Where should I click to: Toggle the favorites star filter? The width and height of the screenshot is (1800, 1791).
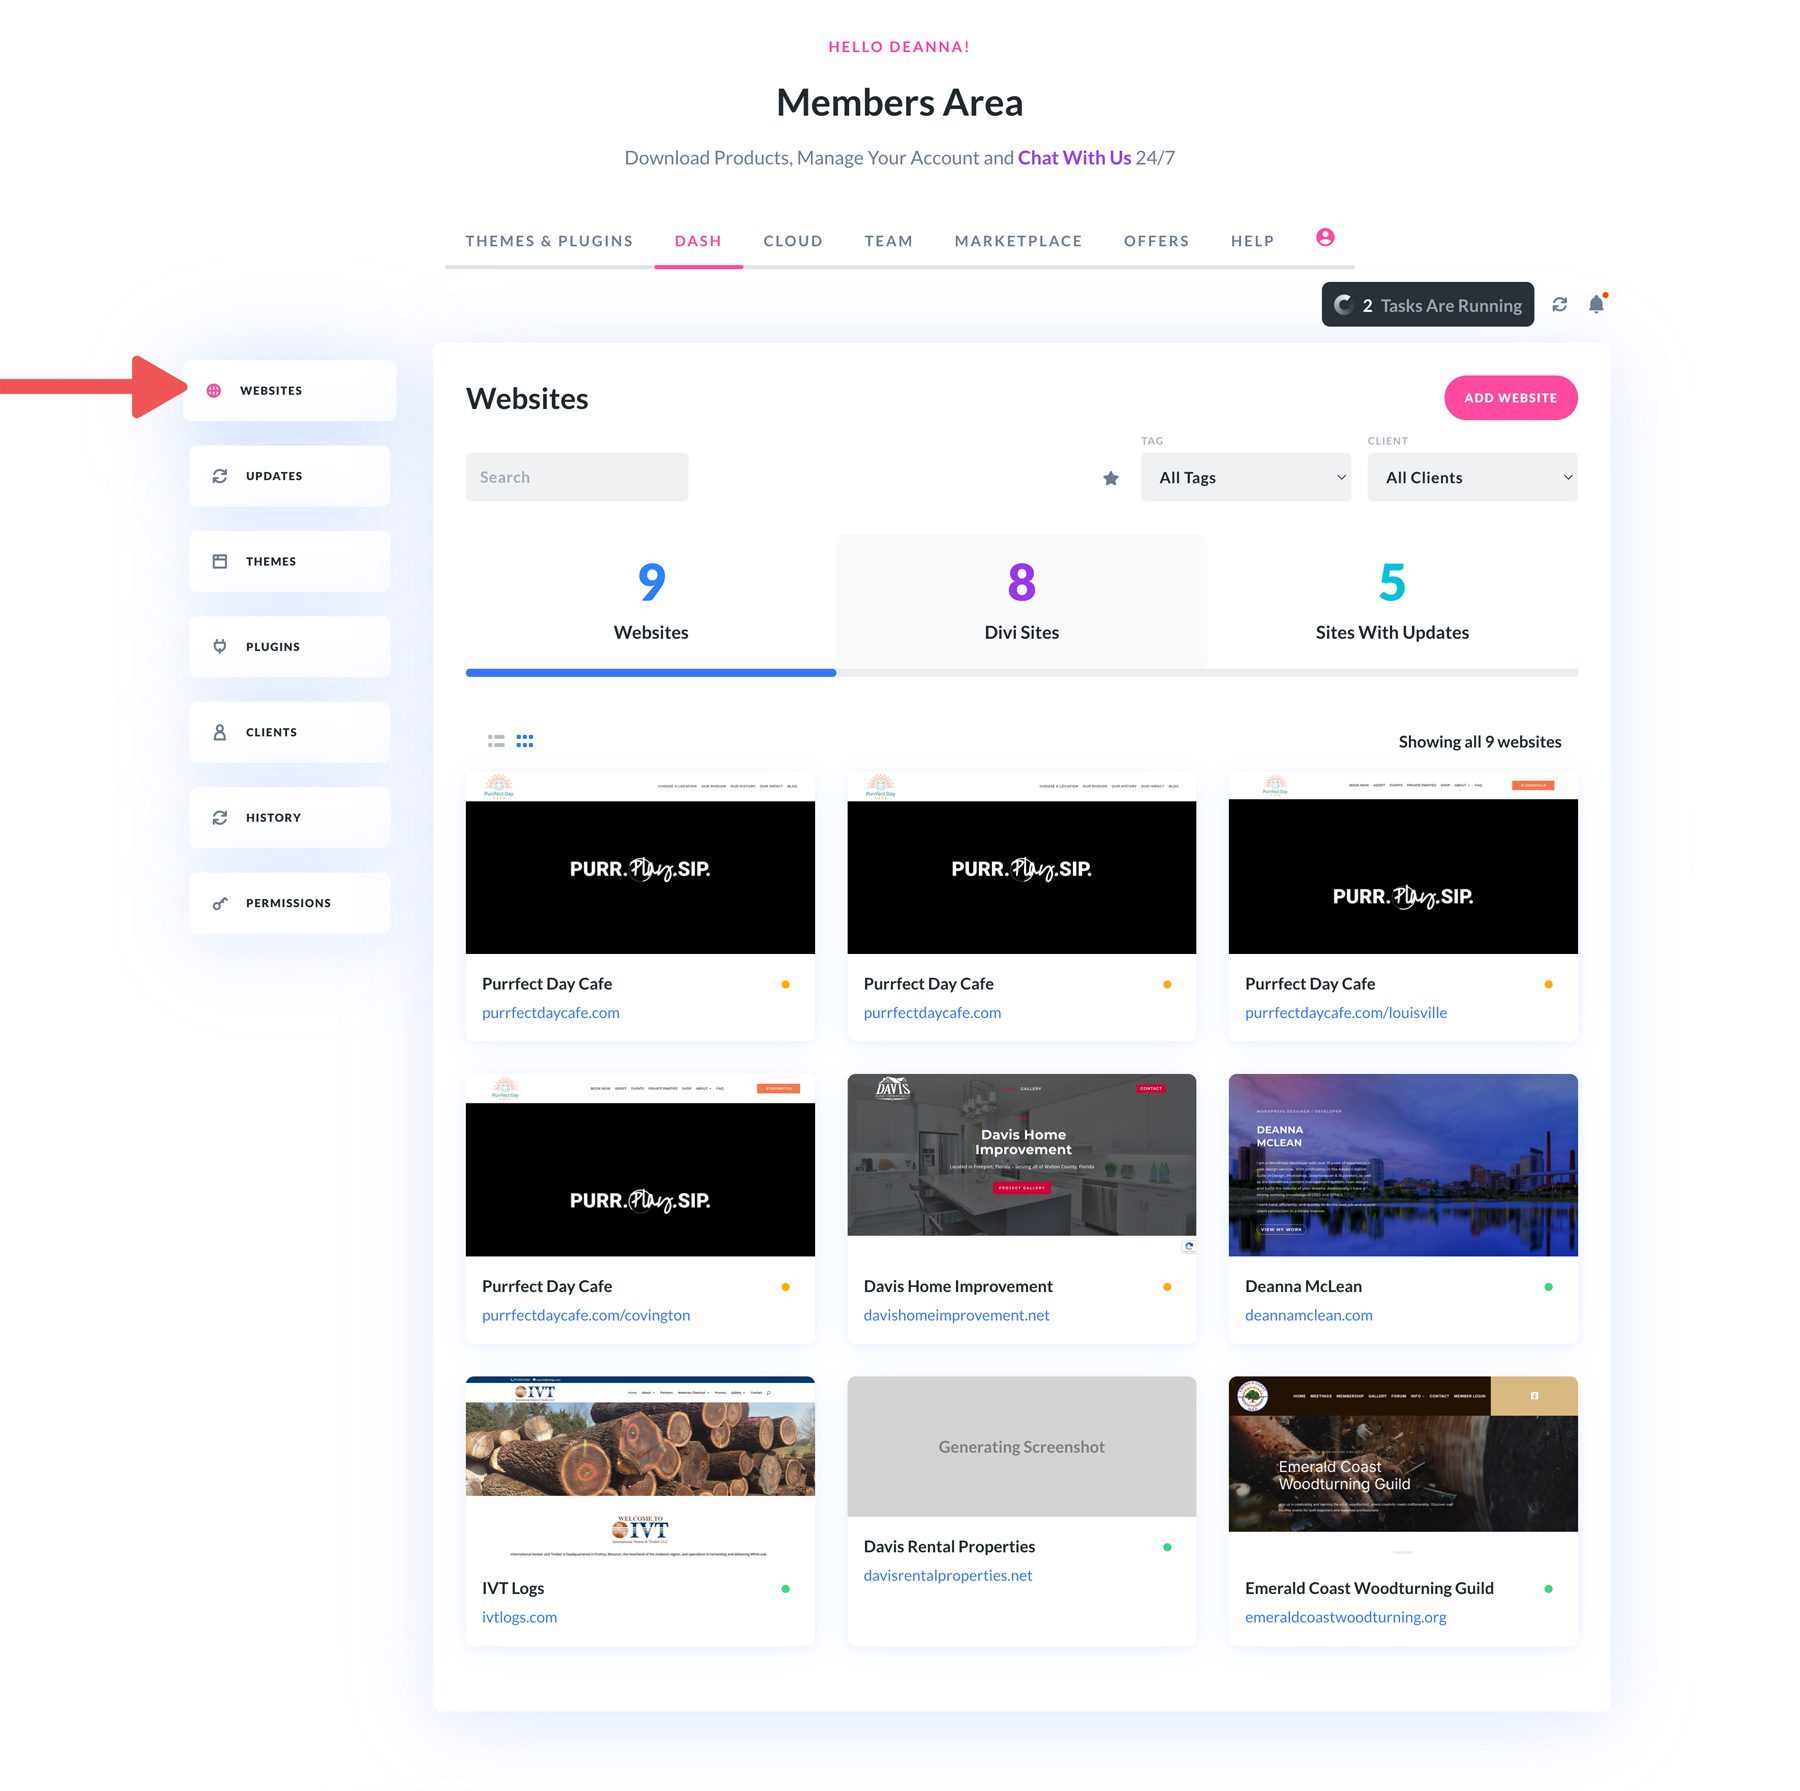(x=1111, y=478)
